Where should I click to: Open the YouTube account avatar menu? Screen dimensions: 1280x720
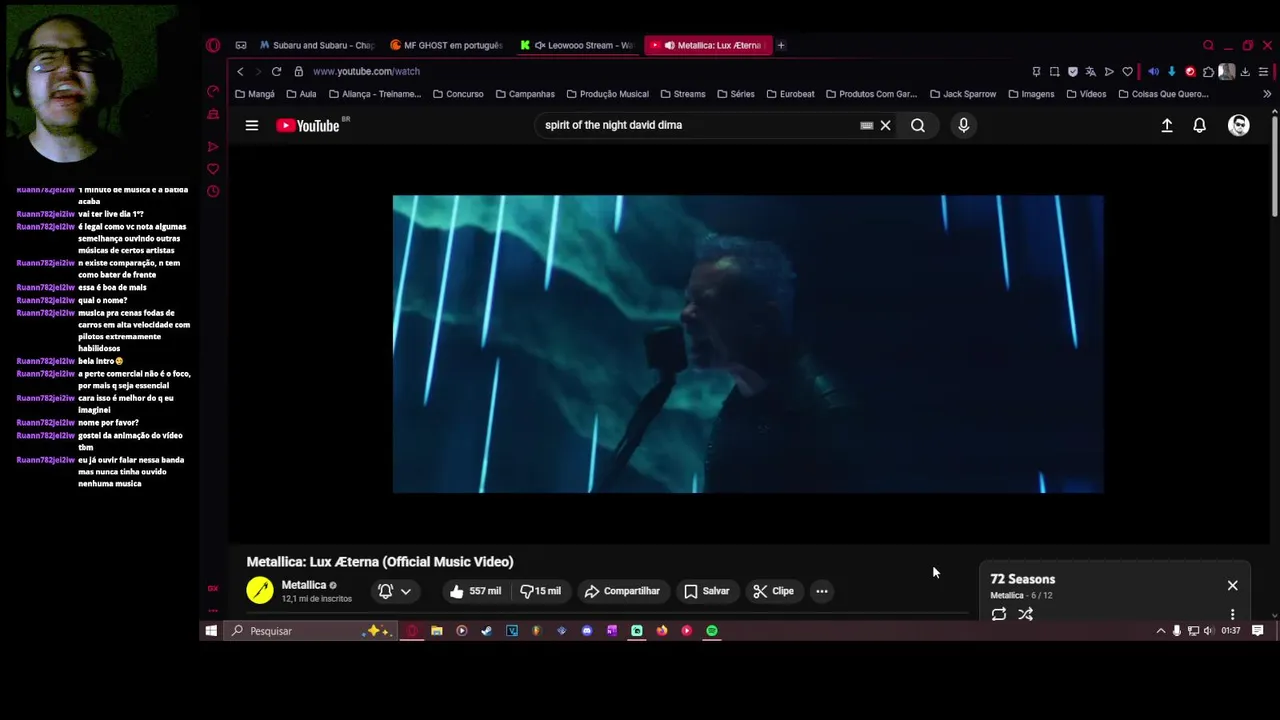(x=1239, y=125)
